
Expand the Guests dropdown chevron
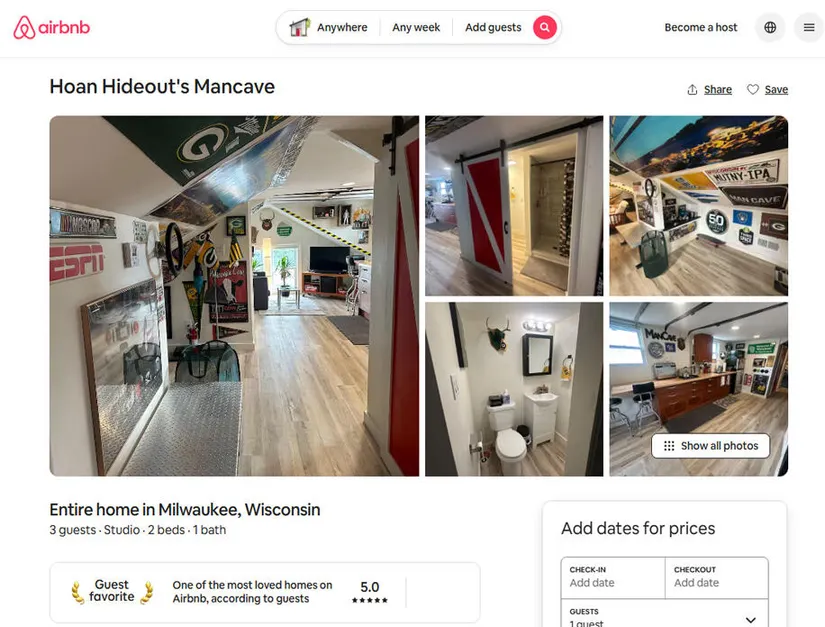751,620
